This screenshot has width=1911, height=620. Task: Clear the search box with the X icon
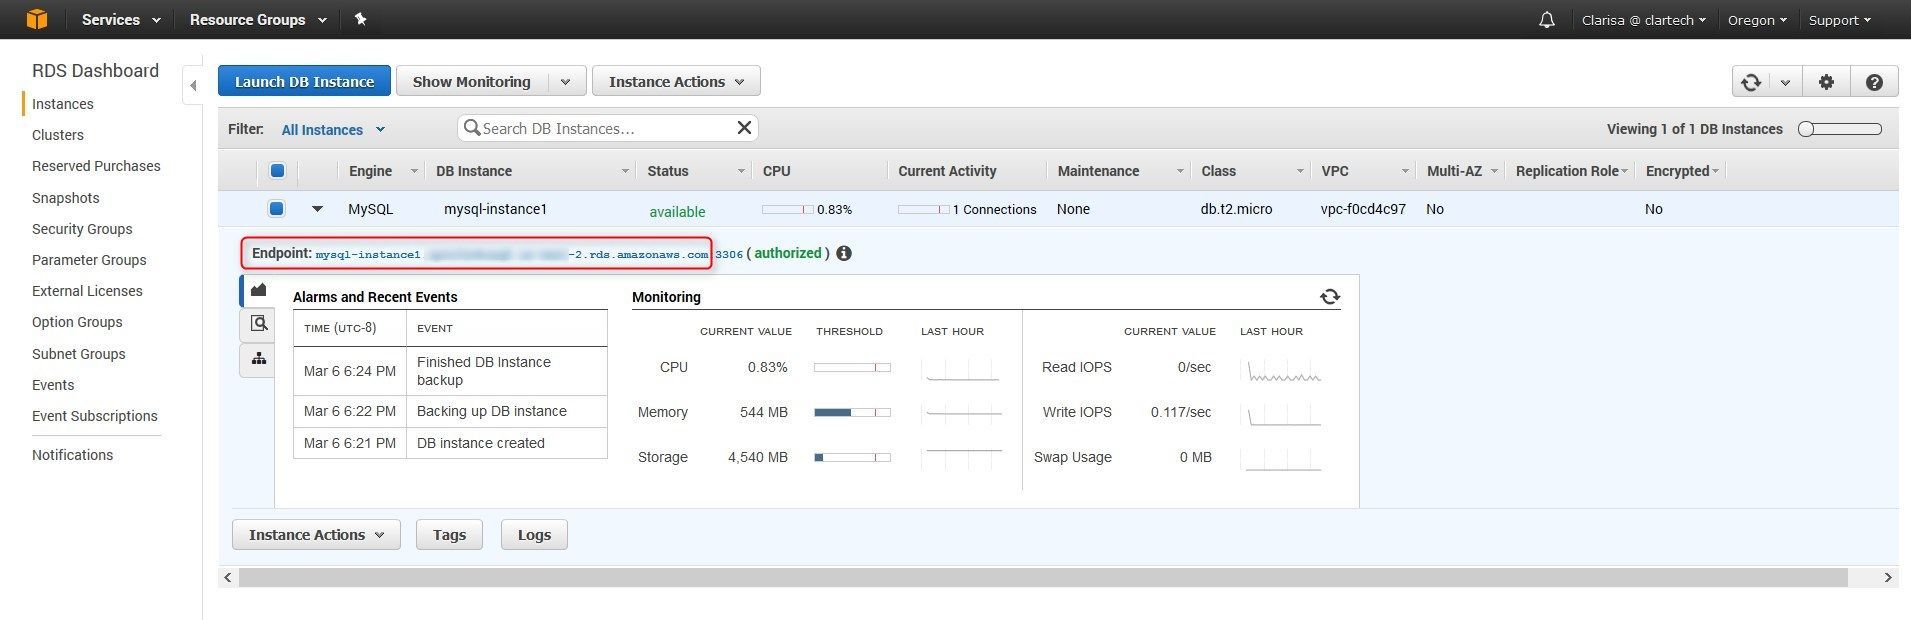tap(744, 128)
